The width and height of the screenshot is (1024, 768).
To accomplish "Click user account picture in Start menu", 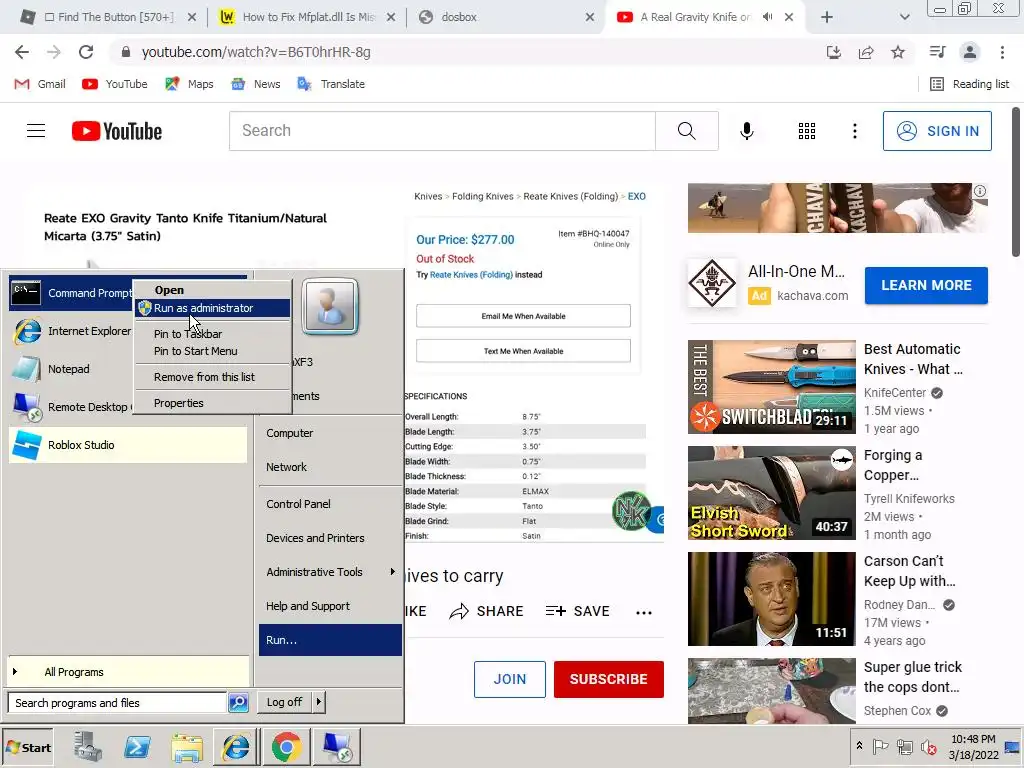I will 330,306.
